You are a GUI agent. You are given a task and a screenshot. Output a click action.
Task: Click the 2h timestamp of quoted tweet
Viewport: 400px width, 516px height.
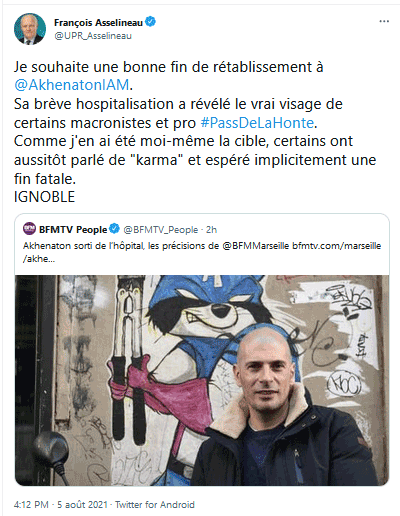click(211, 230)
